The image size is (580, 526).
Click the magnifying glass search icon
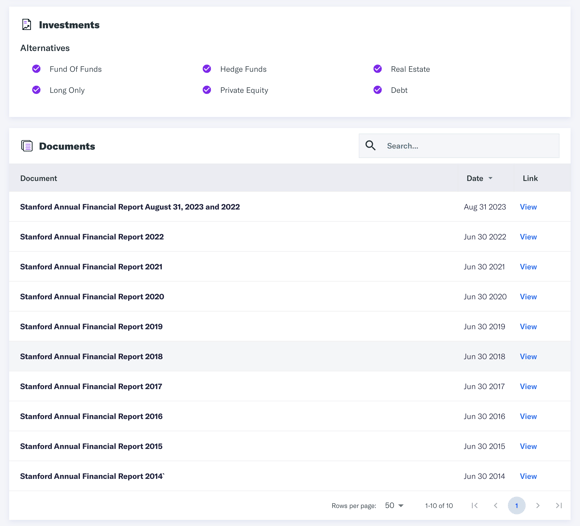click(370, 145)
